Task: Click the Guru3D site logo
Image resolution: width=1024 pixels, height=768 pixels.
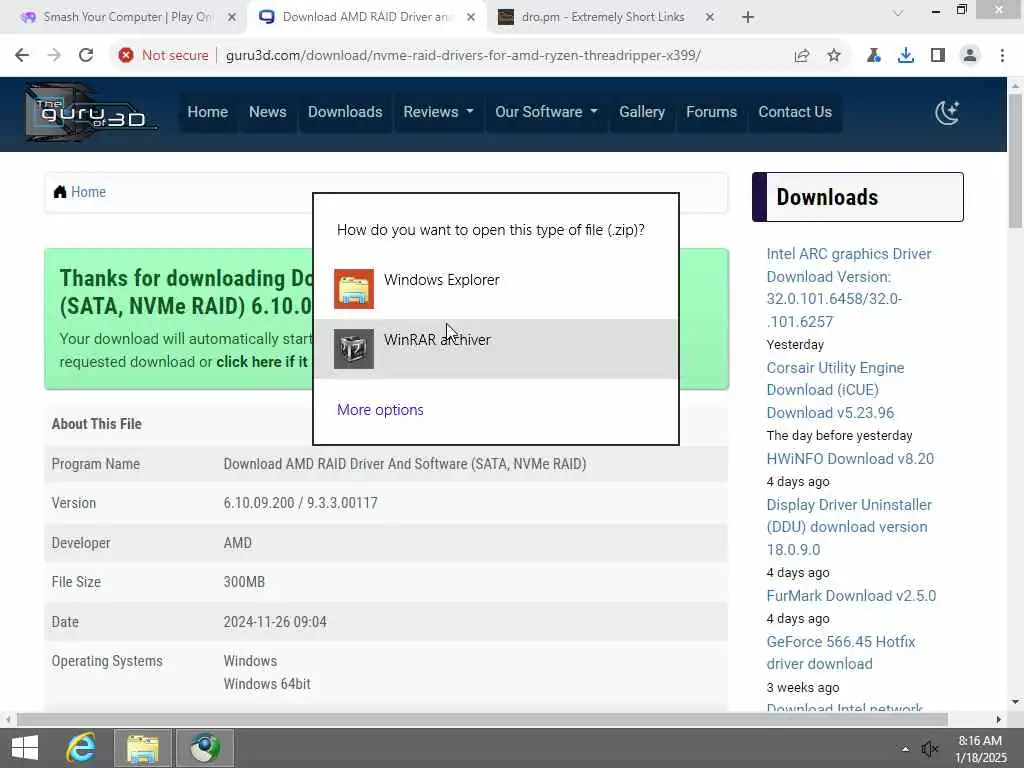Action: 90,112
